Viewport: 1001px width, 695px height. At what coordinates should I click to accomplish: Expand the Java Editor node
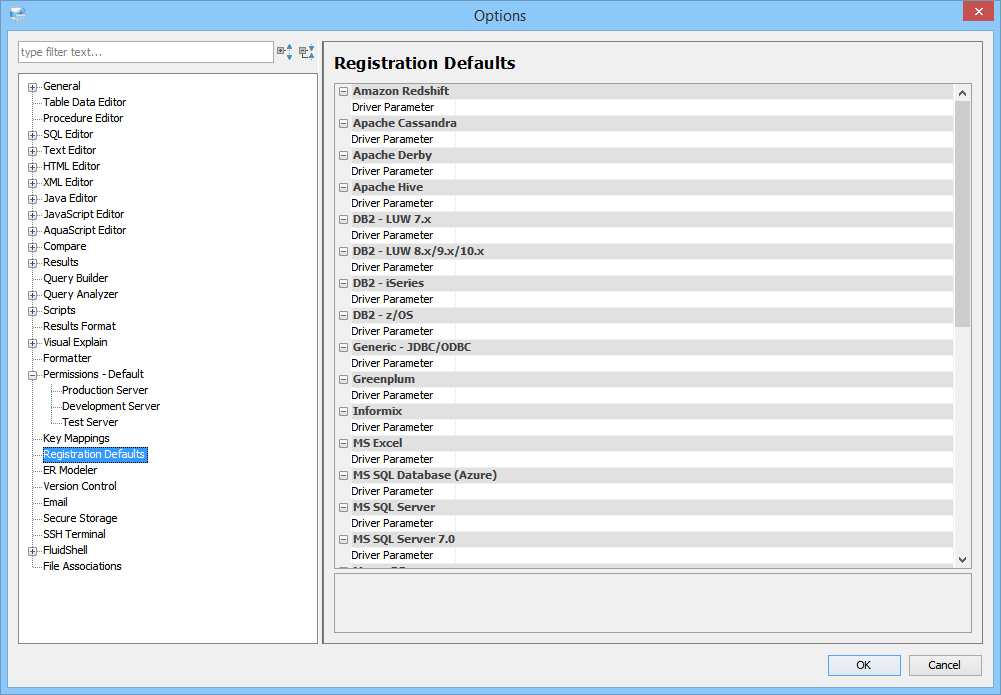(33, 198)
